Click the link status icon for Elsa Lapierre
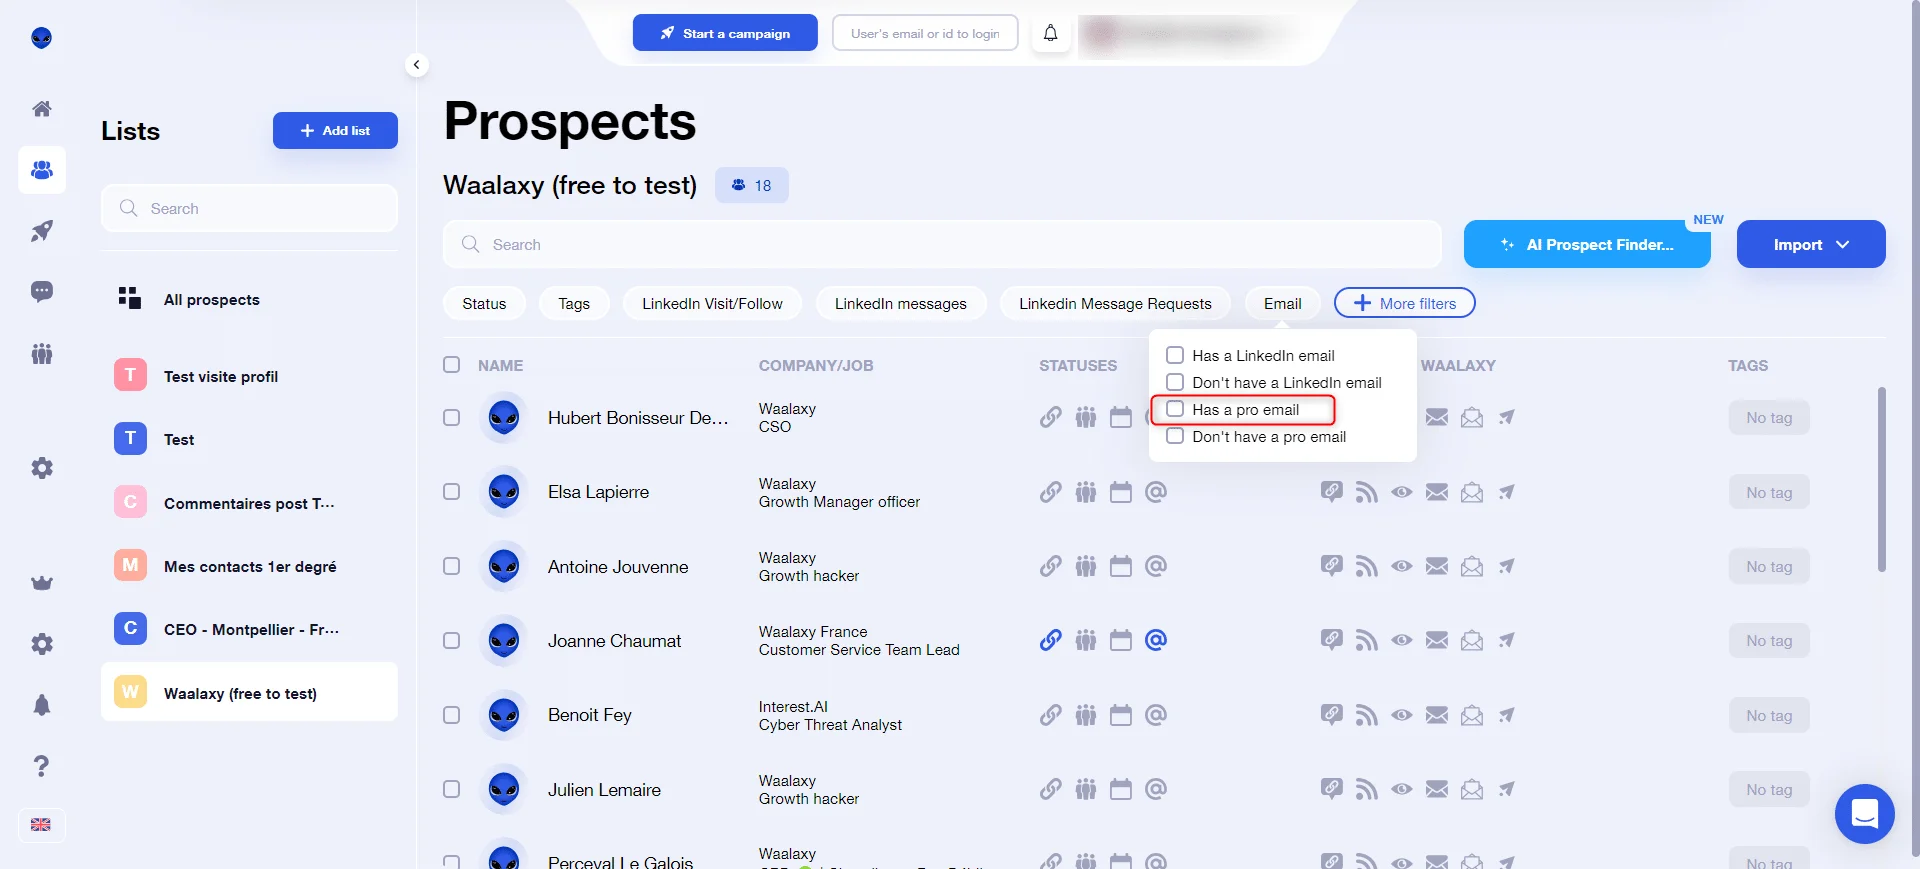1920x869 pixels. [1050, 492]
